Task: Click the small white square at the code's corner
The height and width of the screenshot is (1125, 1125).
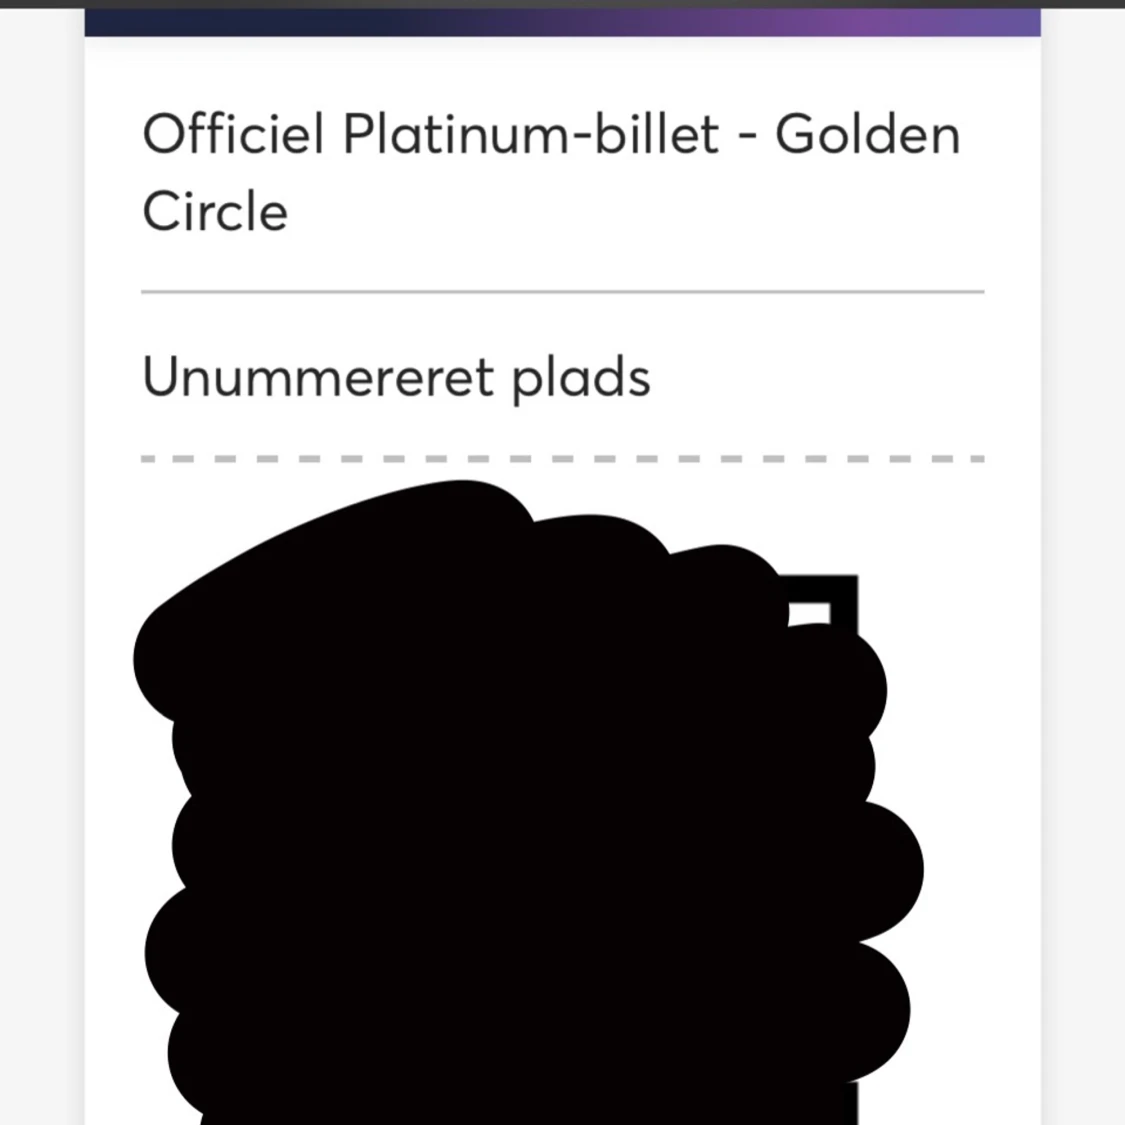Action: pos(810,613)
